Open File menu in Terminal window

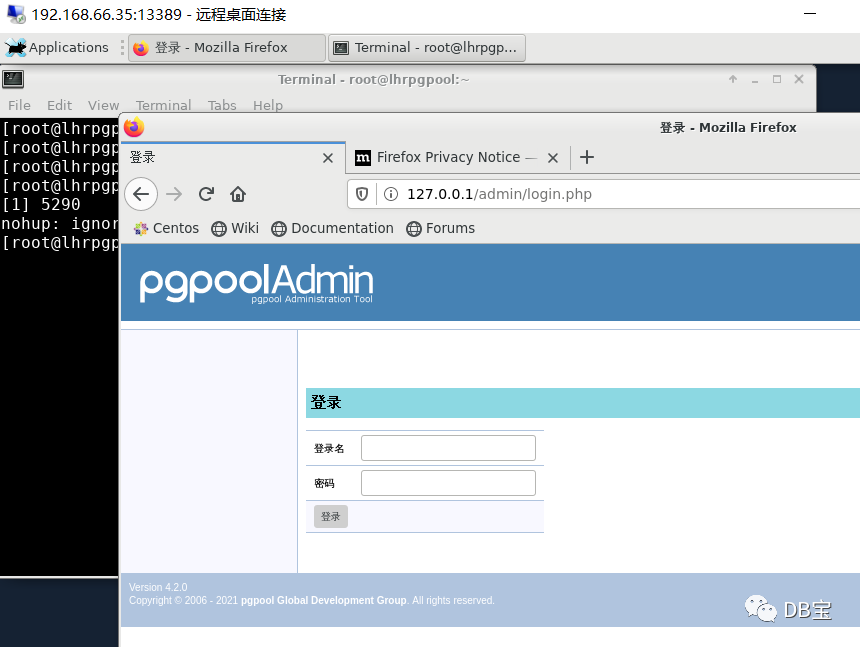(19, 105)
